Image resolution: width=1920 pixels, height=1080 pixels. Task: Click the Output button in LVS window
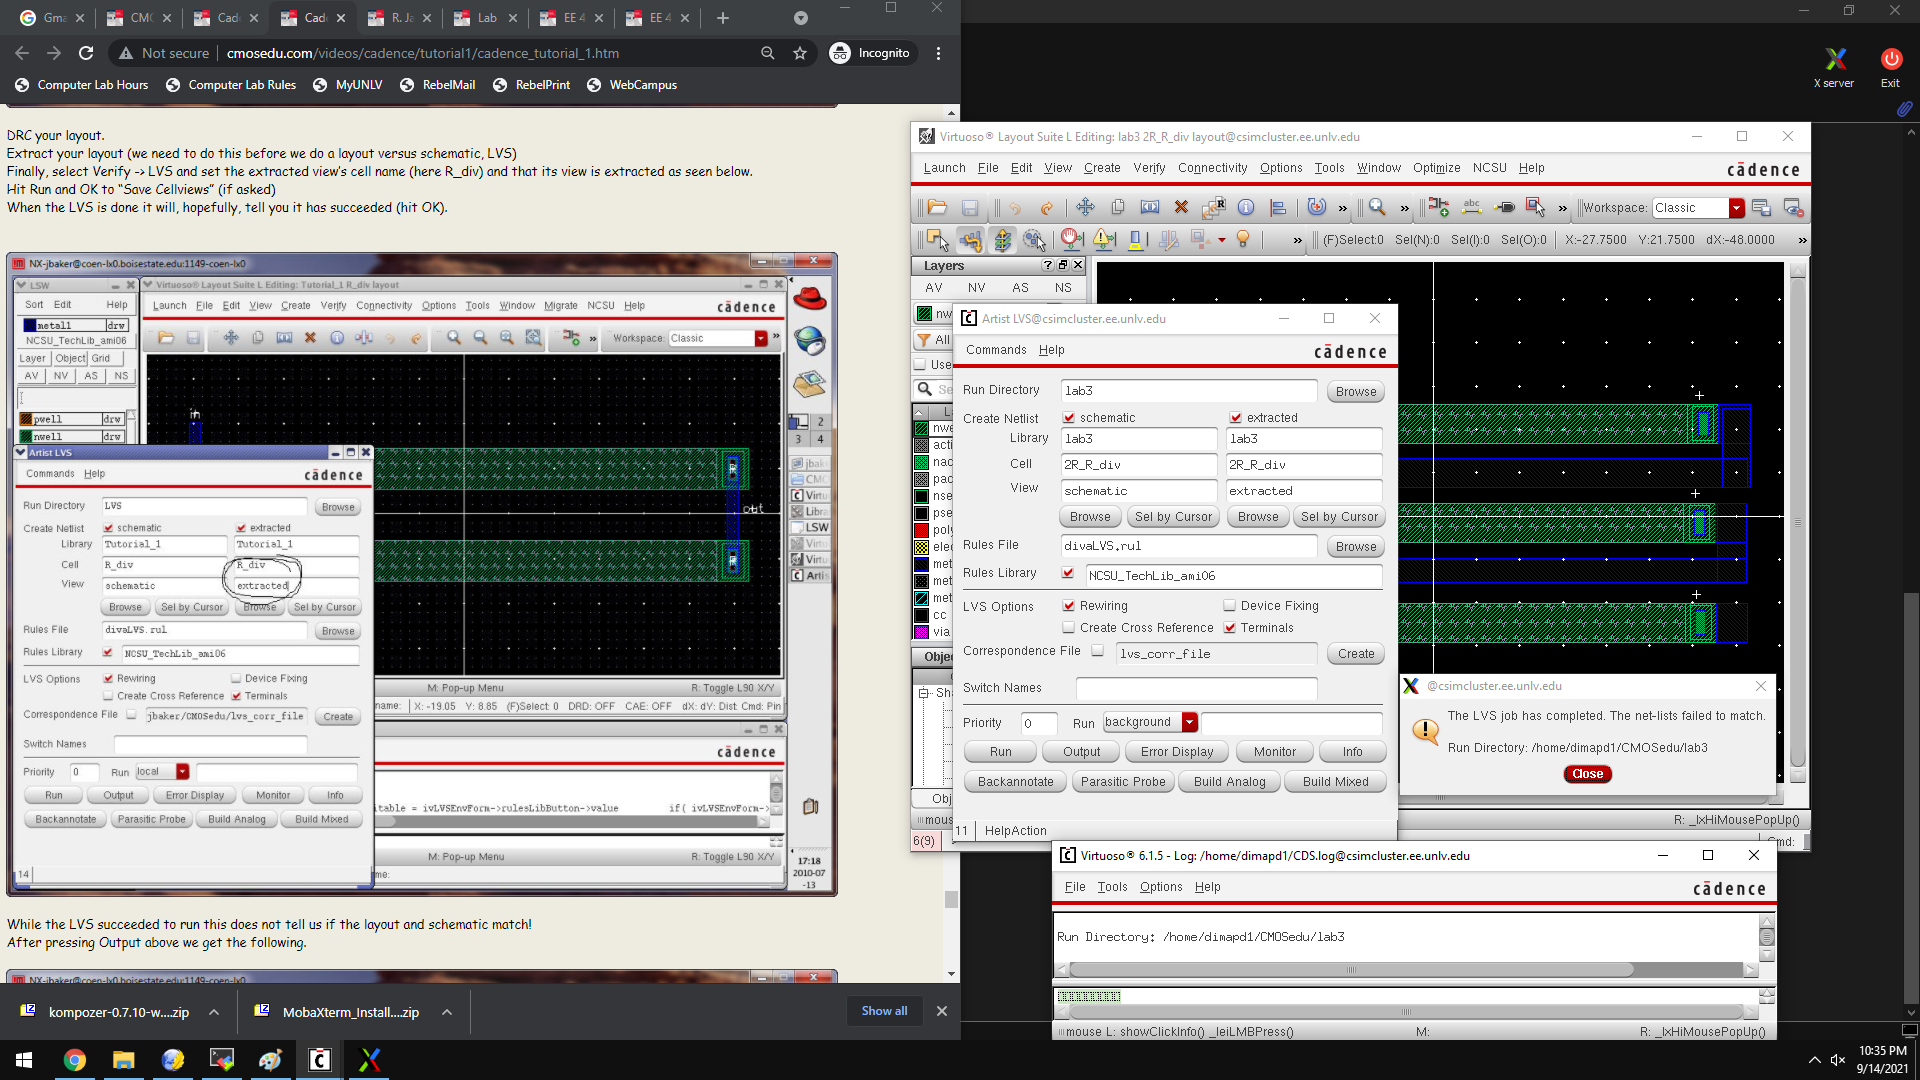[1081, 752]
